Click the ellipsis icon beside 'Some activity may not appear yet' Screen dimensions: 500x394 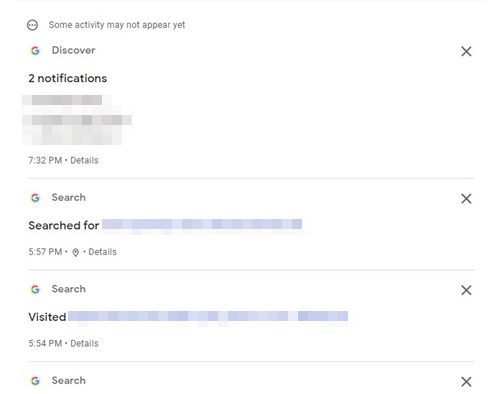[x=32, y=25]
